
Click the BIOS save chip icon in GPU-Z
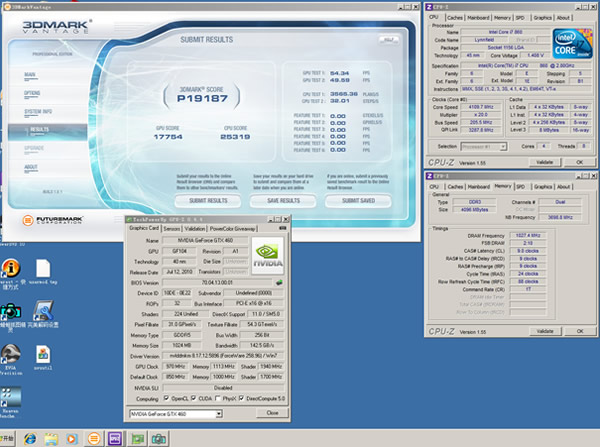click(279, 283)
